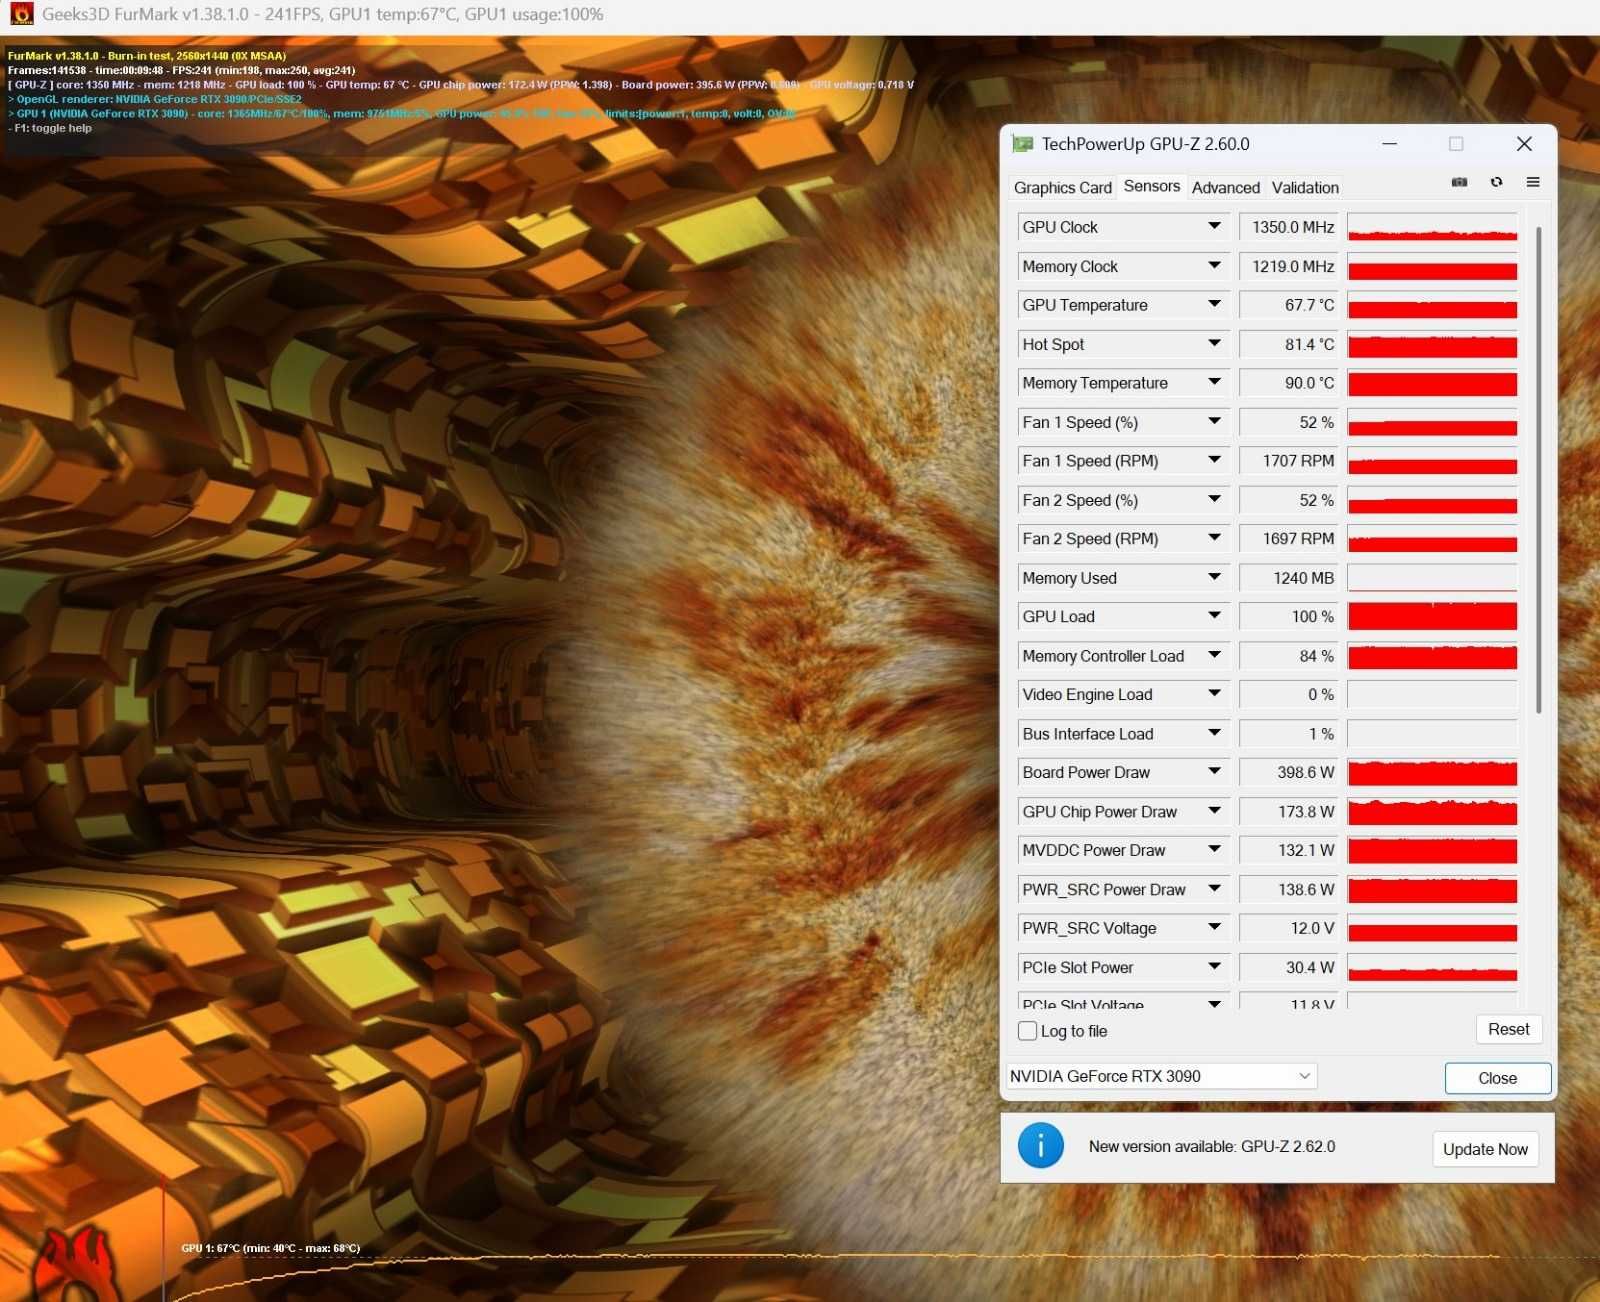
Task: Click 'New version available: GPU-Z 2.62.0' text
Action: pyautogui.click(x=1212, y=1146)
